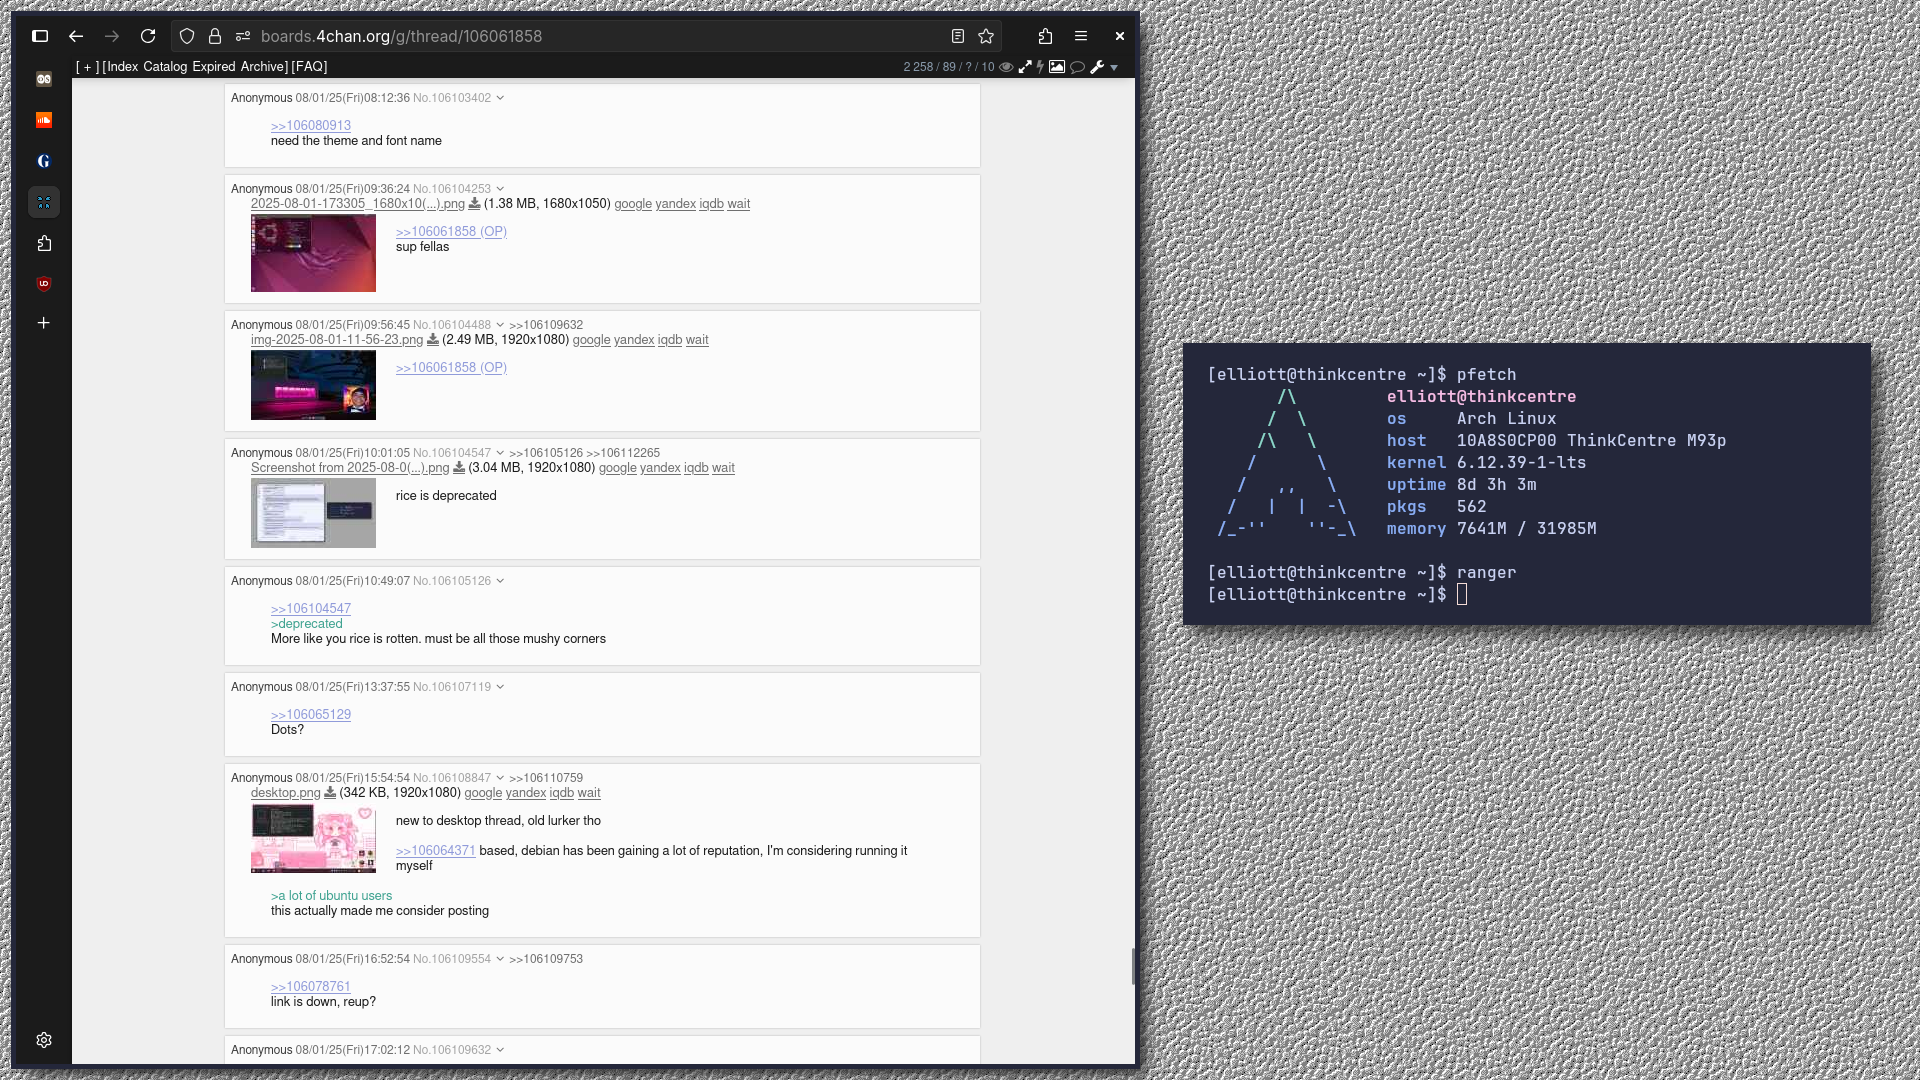Open quick reply speech bubble icon
The height and width of the screenshot is (1080, 1920).
point(1078,67)
